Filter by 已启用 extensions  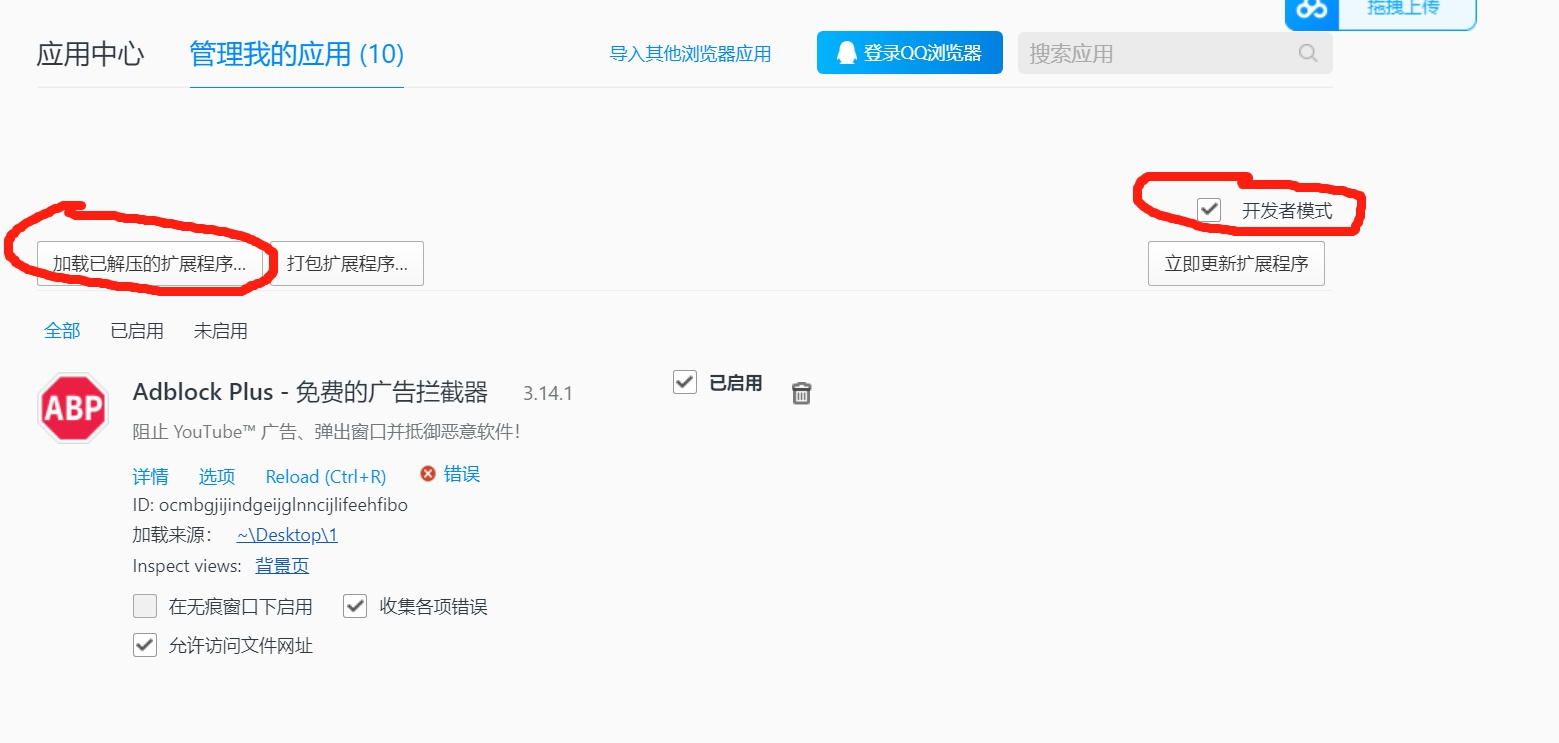(x=137, y=330)
